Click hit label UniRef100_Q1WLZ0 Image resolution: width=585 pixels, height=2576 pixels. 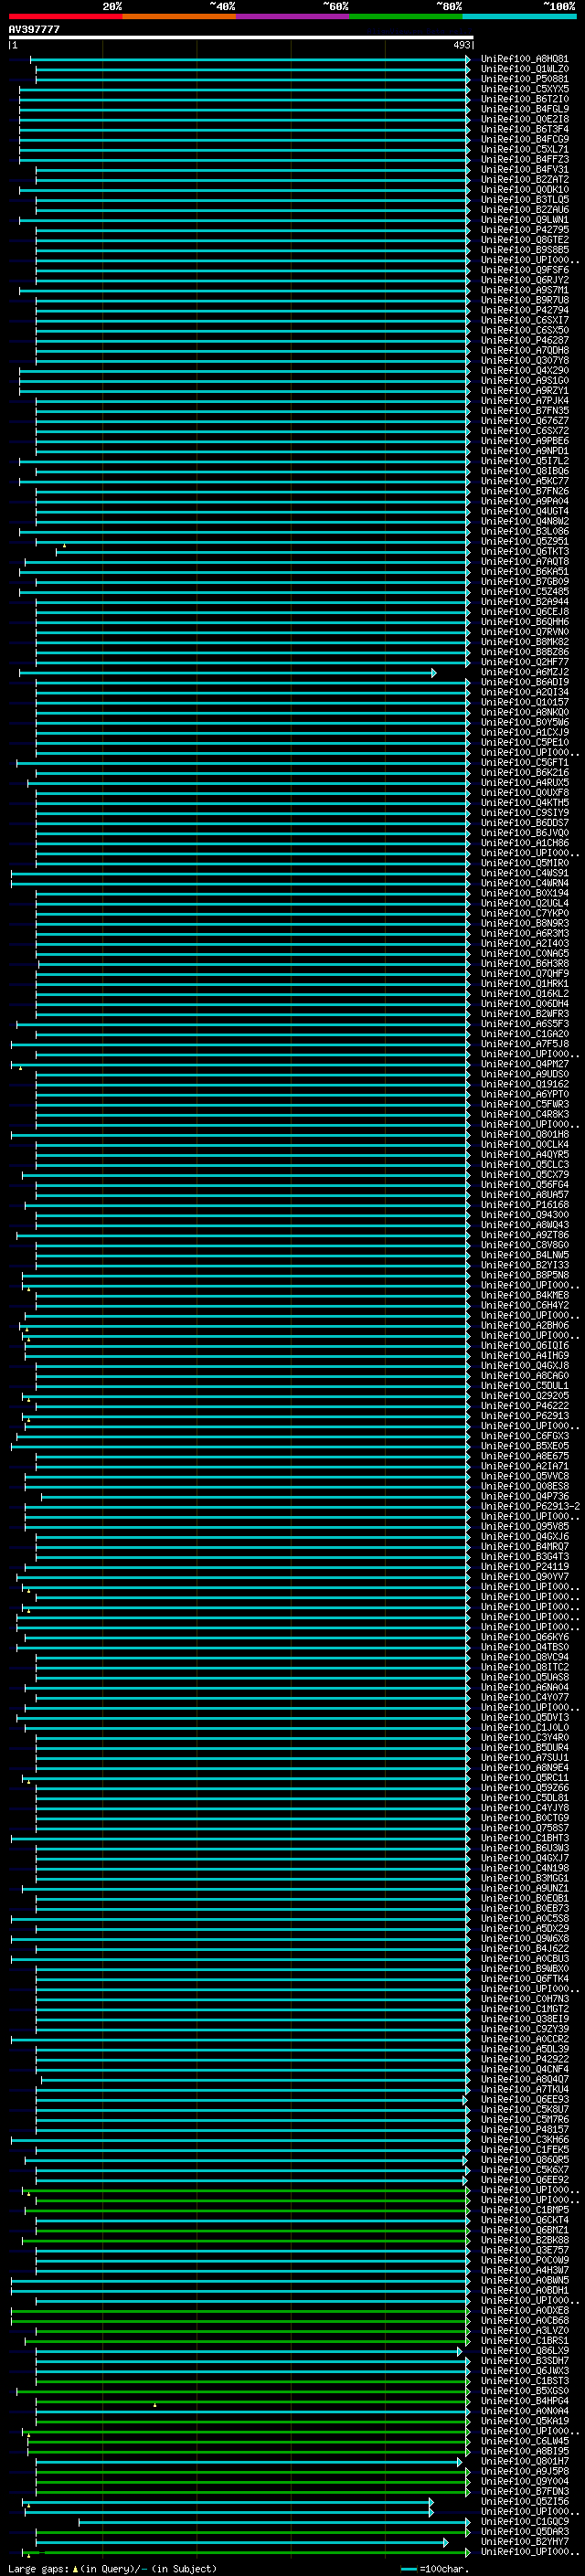pos(525,69)
